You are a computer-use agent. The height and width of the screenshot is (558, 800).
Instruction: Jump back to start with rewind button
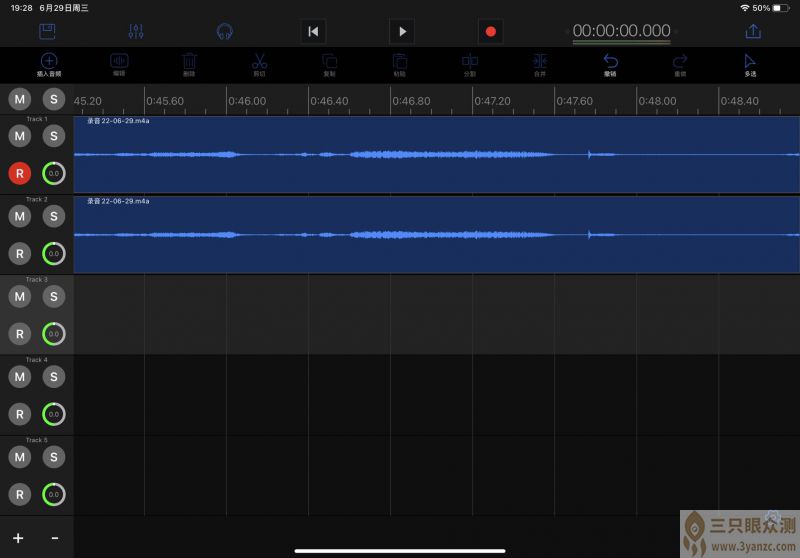click(313, 32)
